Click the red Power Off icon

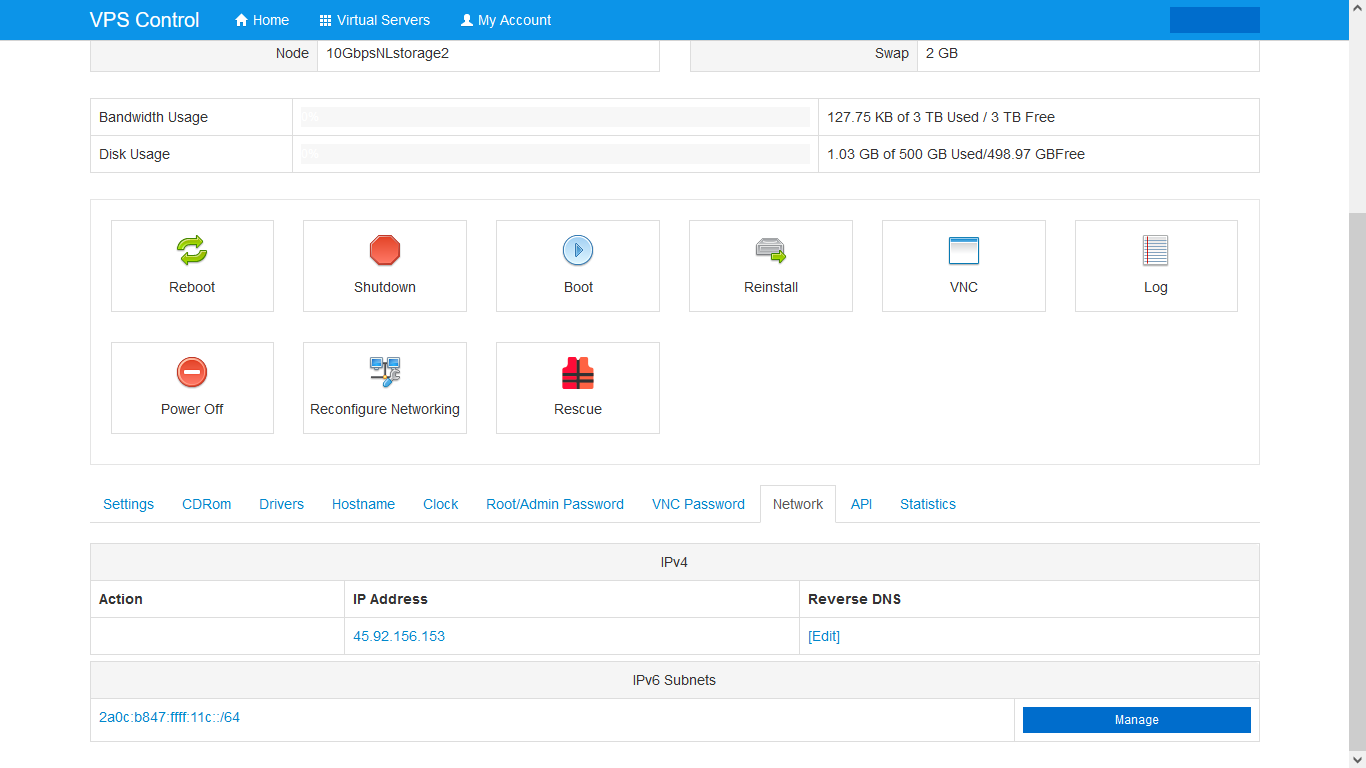pyautogui.click(x=192, y=372)
